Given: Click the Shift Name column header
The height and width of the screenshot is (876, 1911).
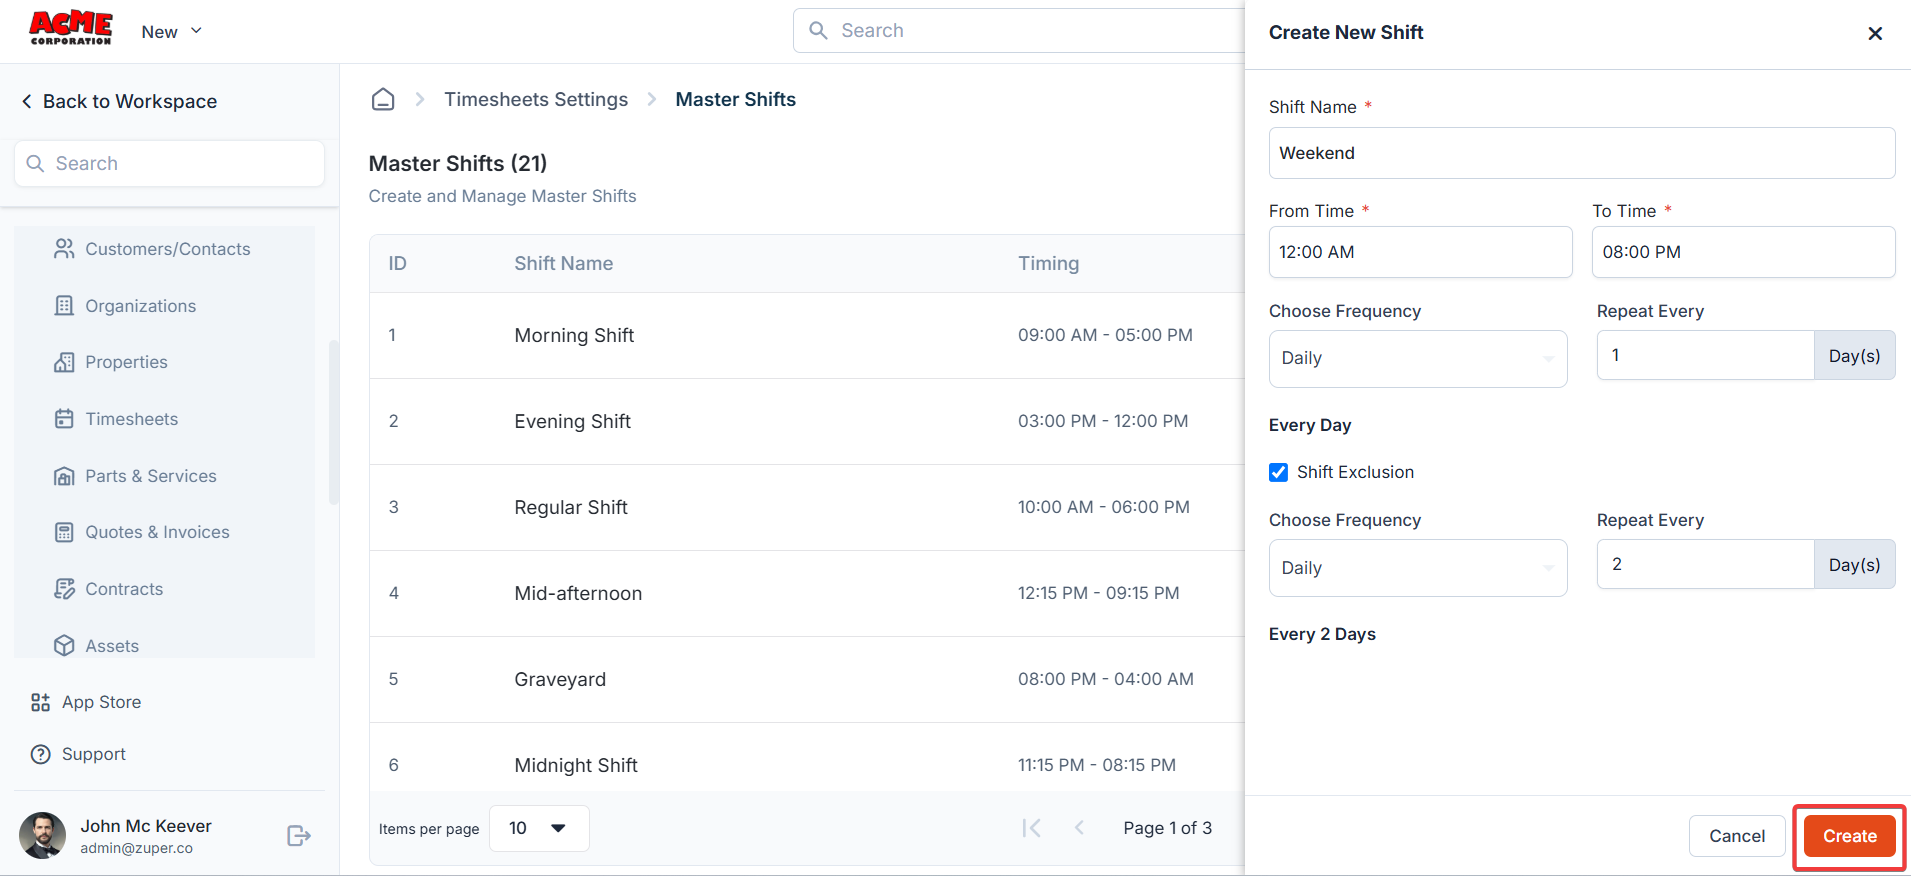Looking at the screenshot, I should click(564, 263).
